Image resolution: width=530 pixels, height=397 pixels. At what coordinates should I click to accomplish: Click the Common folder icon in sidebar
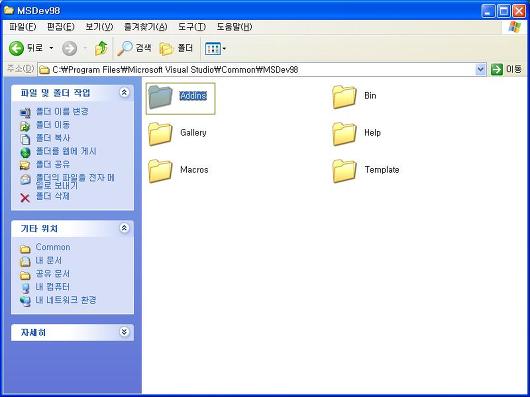(x=25, y=249)
